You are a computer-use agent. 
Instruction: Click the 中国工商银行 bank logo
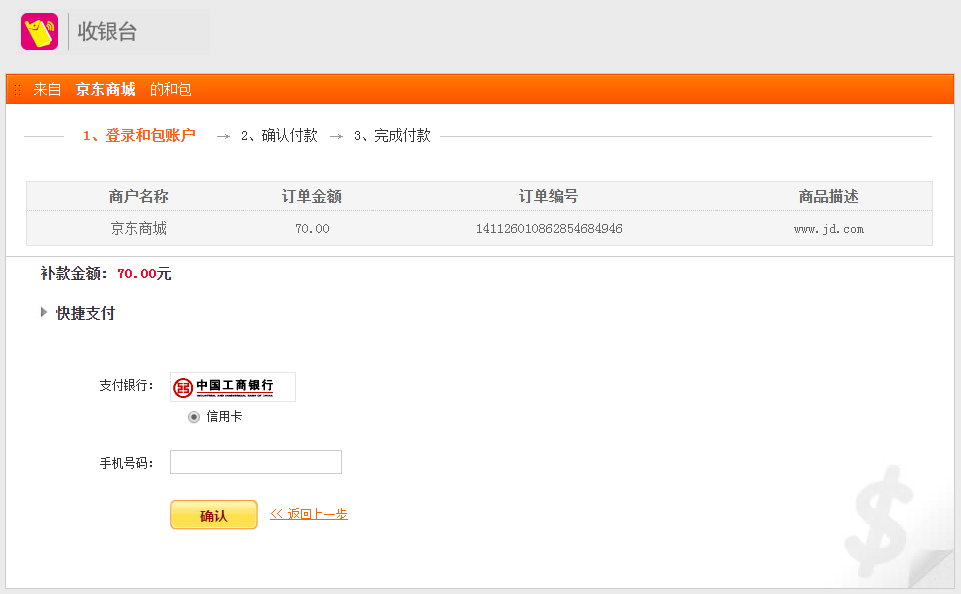point(233,387)
